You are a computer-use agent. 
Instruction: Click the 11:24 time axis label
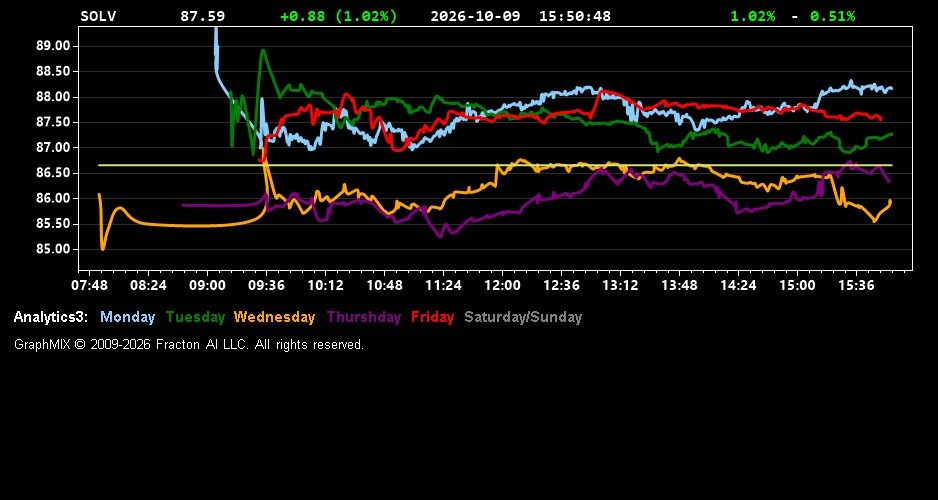coord(443,285)
